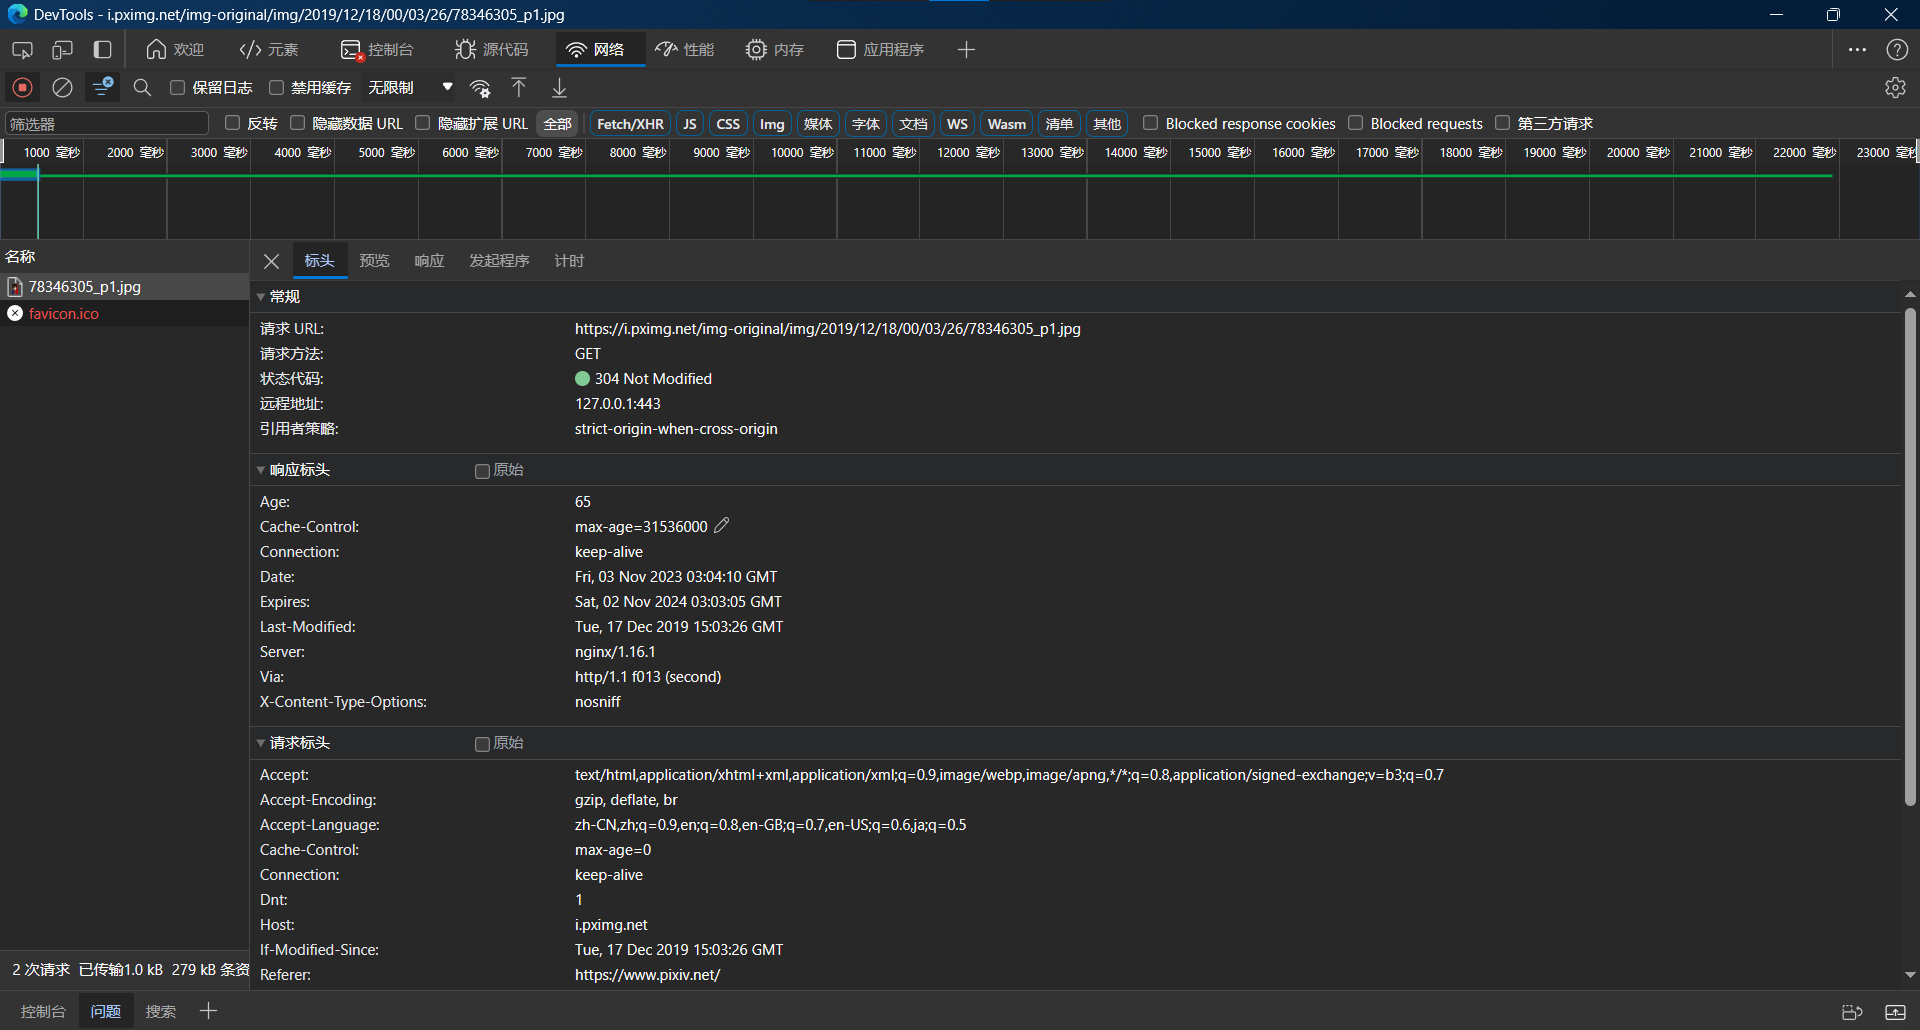Click the export HAR download arrow

pos(559,88)
